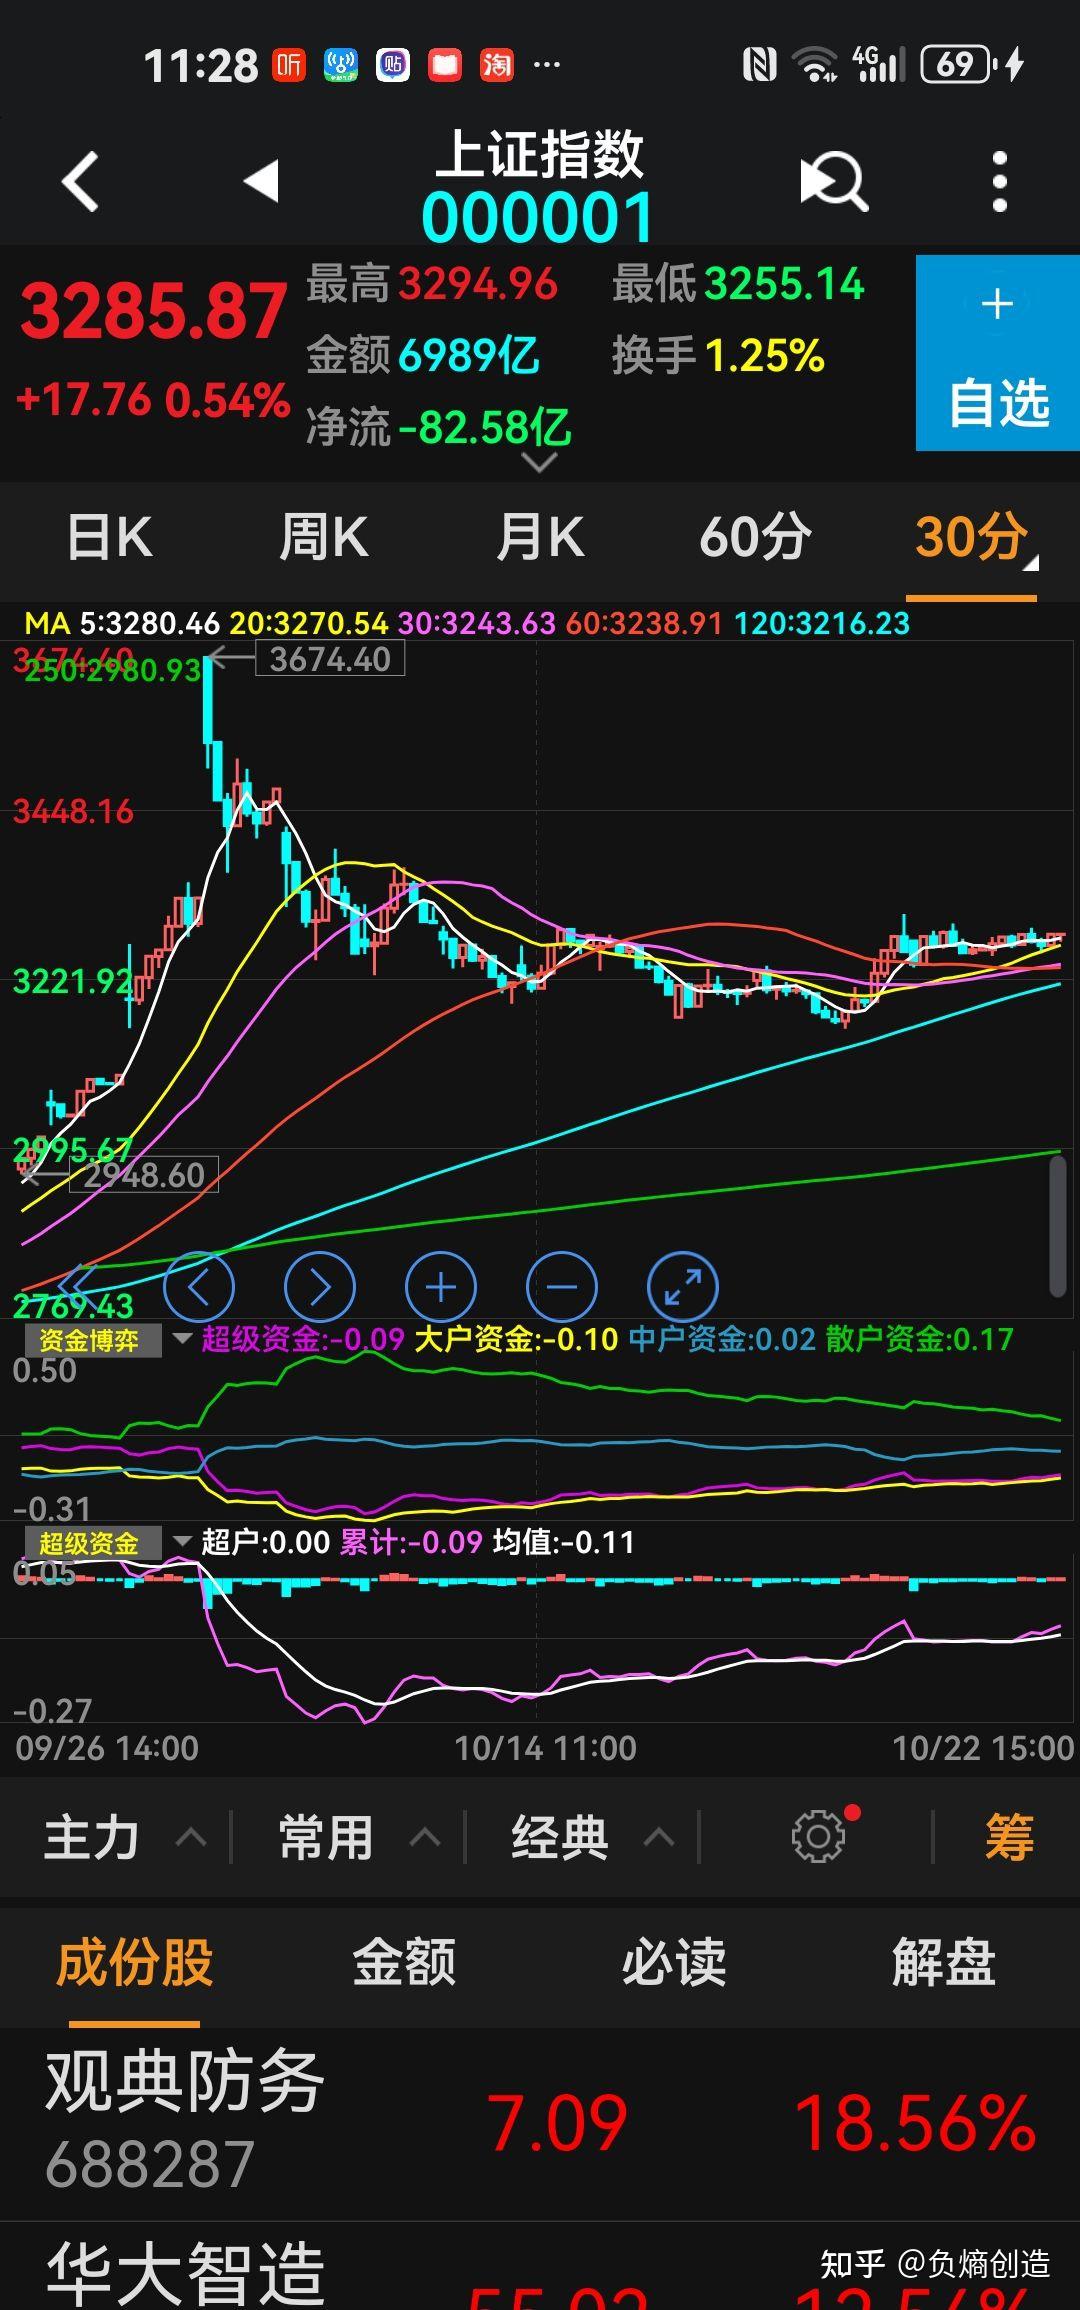Tap the 3674.40 high price label

click(330, 659)
